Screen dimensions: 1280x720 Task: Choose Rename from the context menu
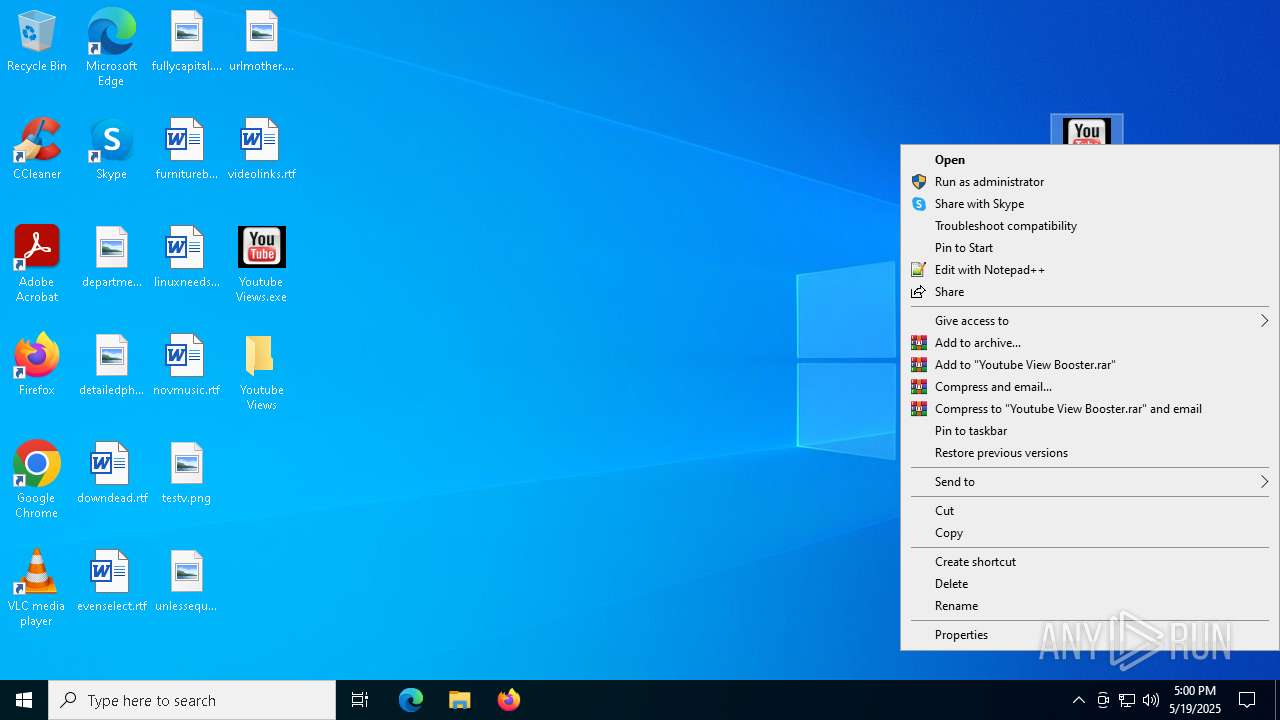(1090, 606)
